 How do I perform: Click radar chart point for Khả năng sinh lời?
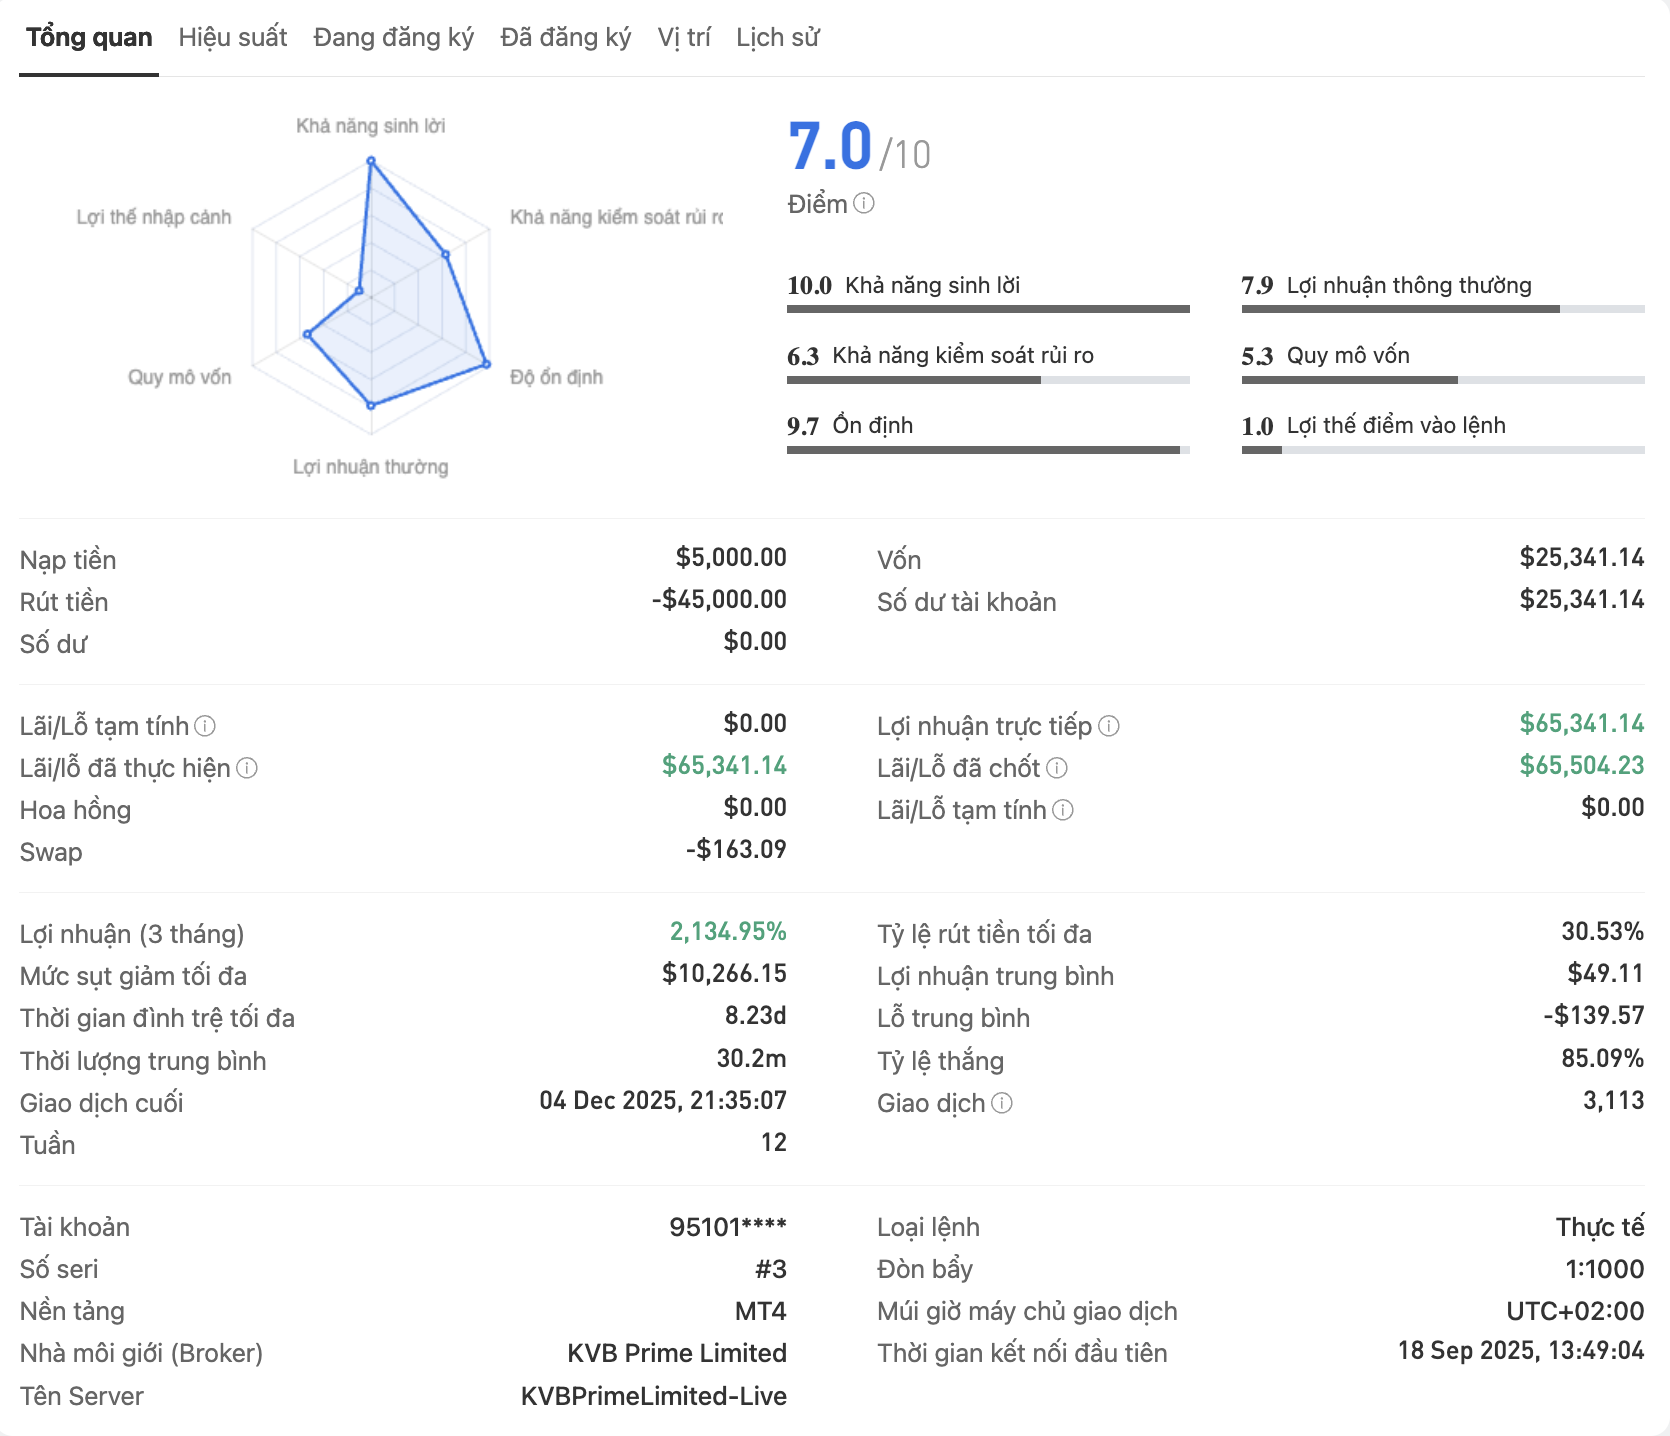371,160
